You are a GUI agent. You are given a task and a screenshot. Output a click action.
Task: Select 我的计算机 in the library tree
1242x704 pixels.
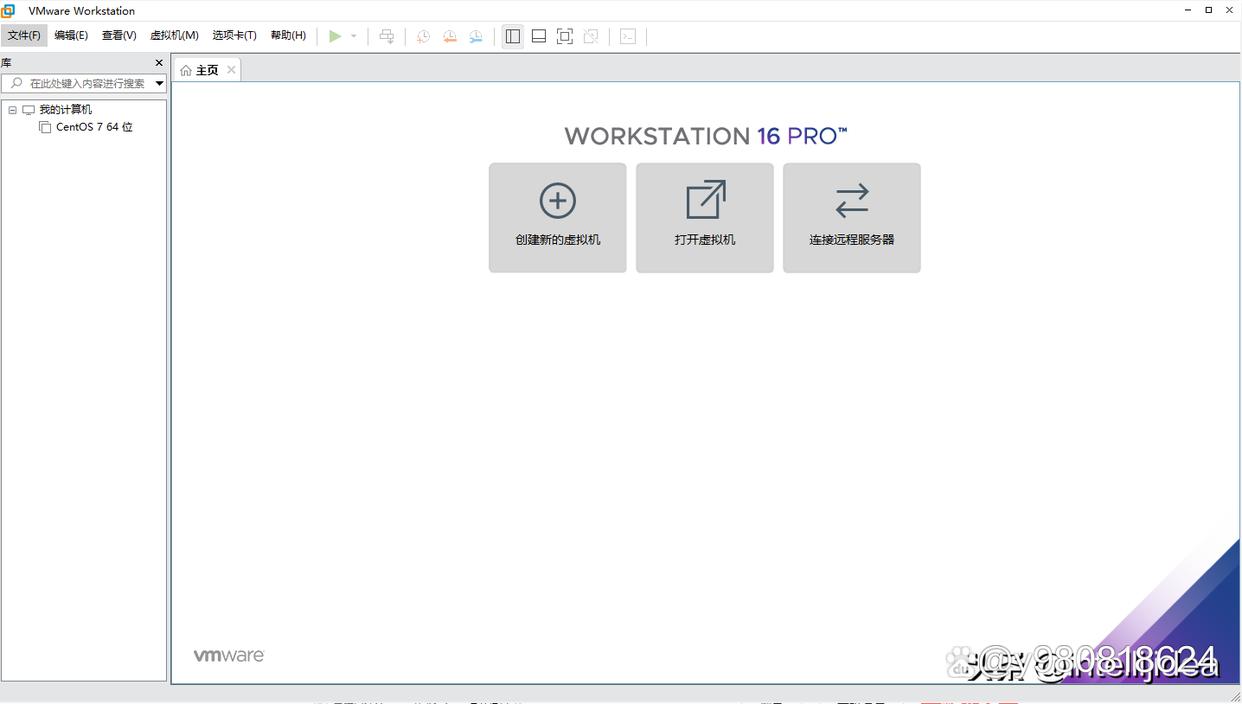pyautogui.click(x=65, y=110)
